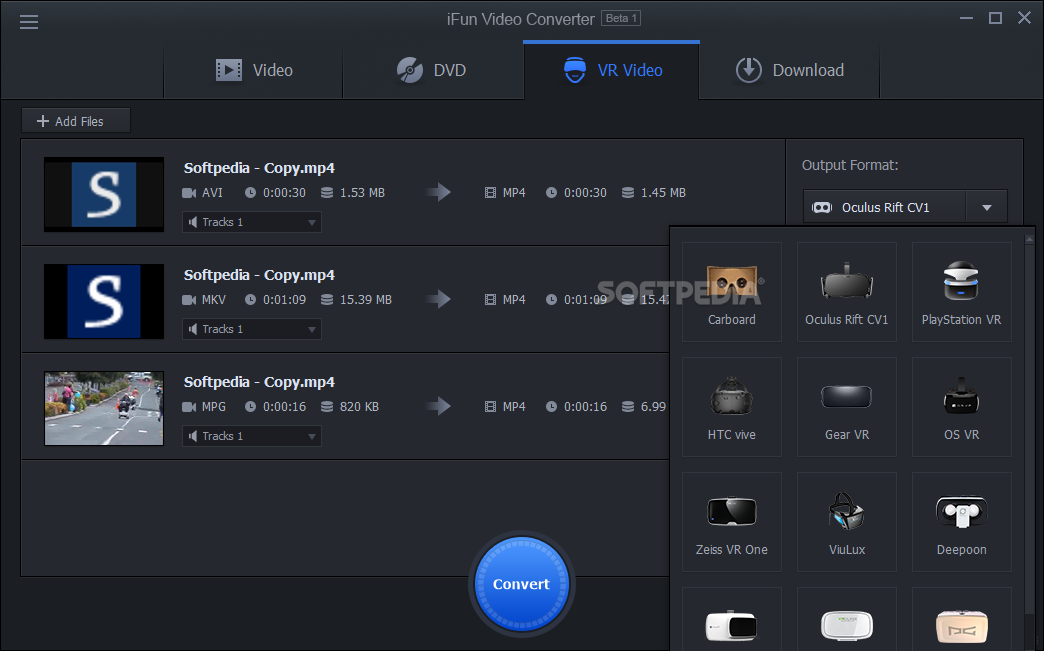Click the 15.39 MB source size
The image size is (1044, 651).
[x=366, y=300]
